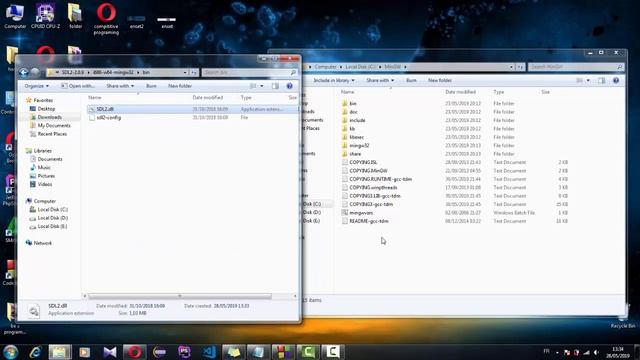Click the Windows Start orb
Screen dimensions: 640x360
coord(10,352)
